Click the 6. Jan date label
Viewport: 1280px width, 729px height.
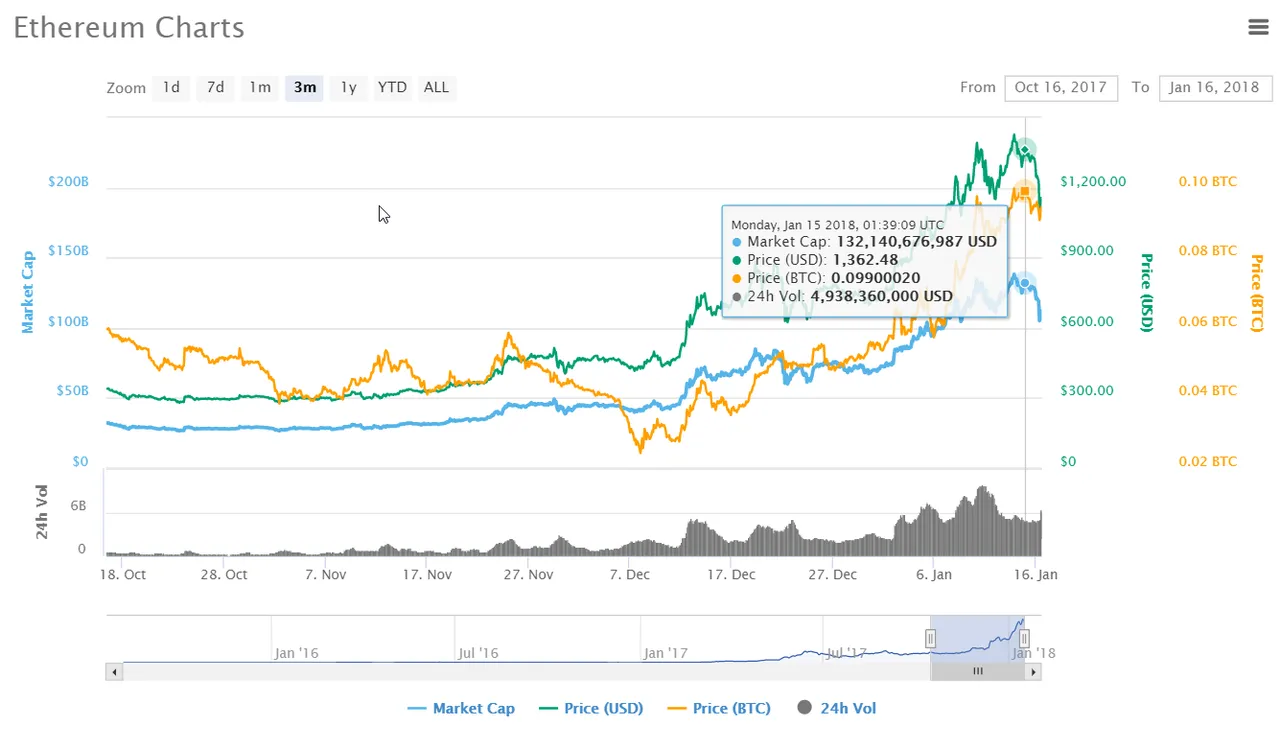[934, 575]
